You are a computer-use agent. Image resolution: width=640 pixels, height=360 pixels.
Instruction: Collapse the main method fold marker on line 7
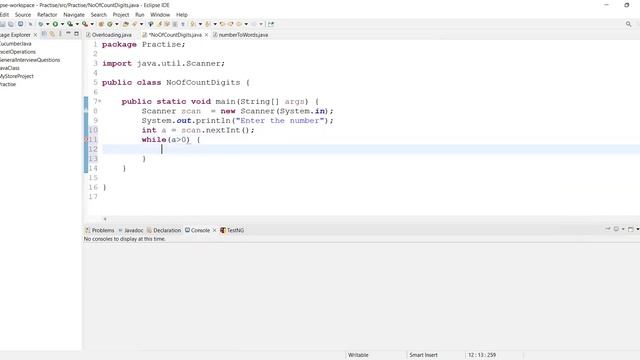click(100, 101)
